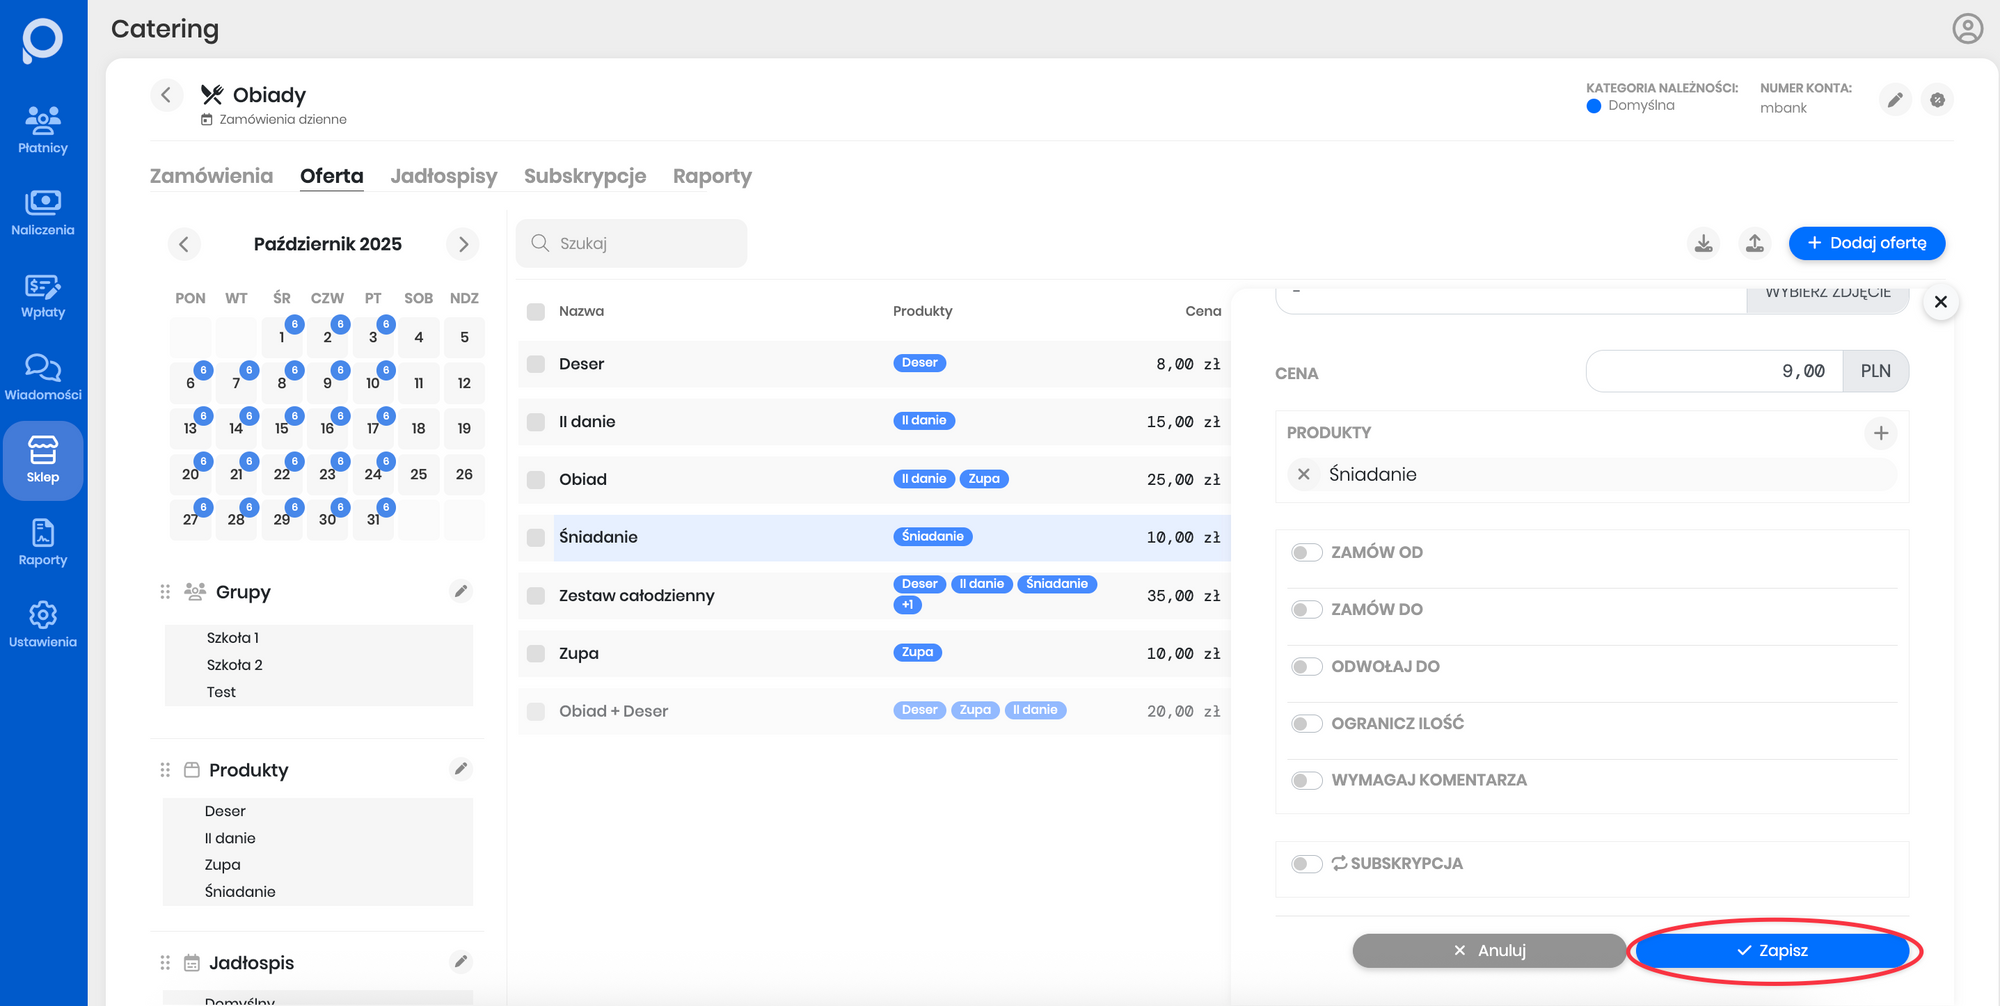Click the download offers icon
The image size is (2000, 1006).
[1704, 243]
